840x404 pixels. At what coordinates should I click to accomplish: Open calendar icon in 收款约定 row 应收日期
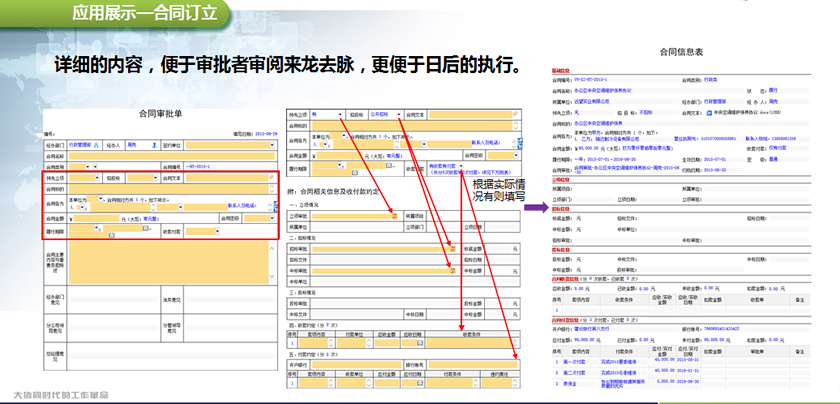420,343
